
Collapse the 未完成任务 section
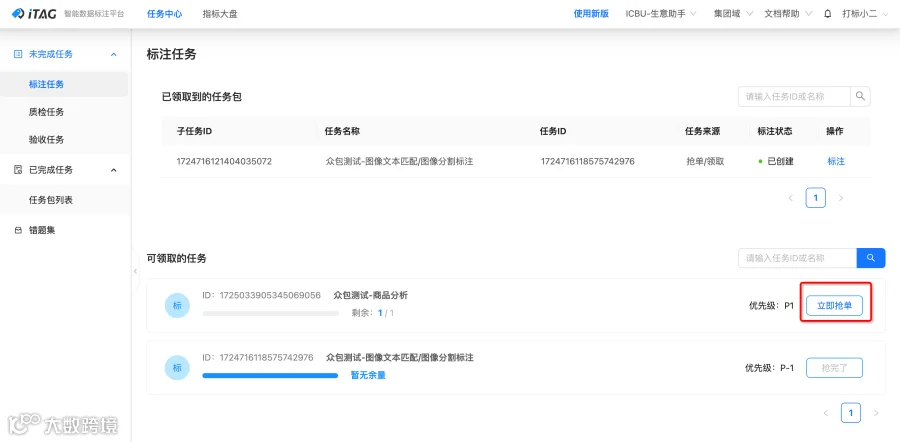point(114,54)
